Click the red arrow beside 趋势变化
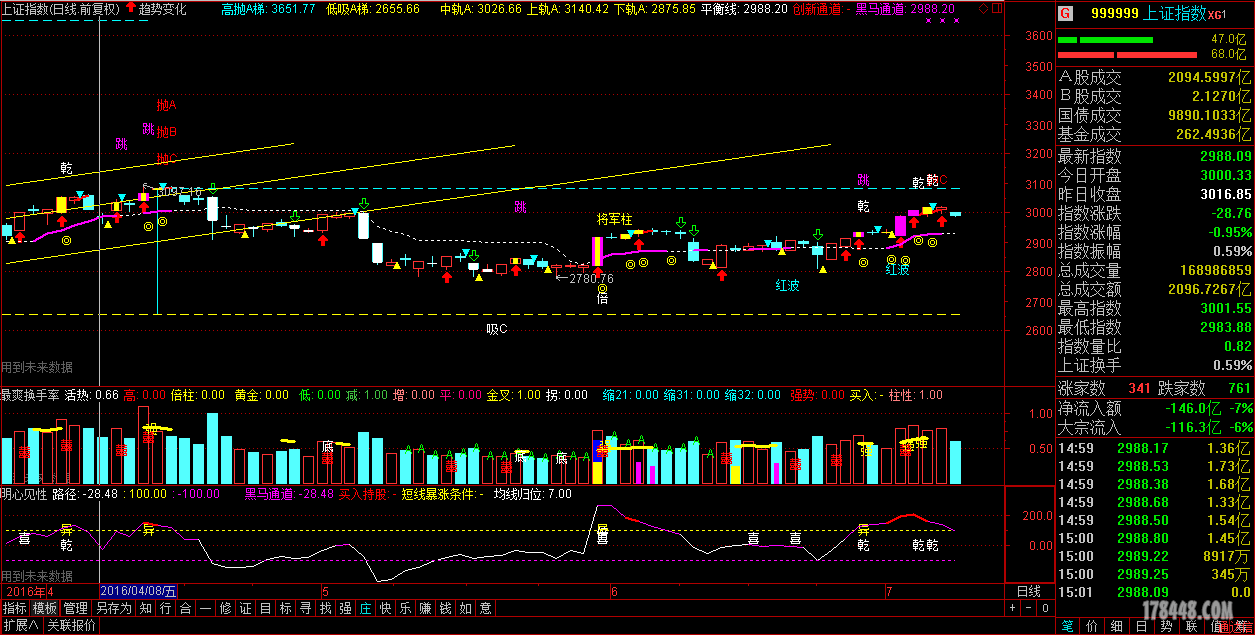This screenshot has height=635, width=1255. click(131, 8)
